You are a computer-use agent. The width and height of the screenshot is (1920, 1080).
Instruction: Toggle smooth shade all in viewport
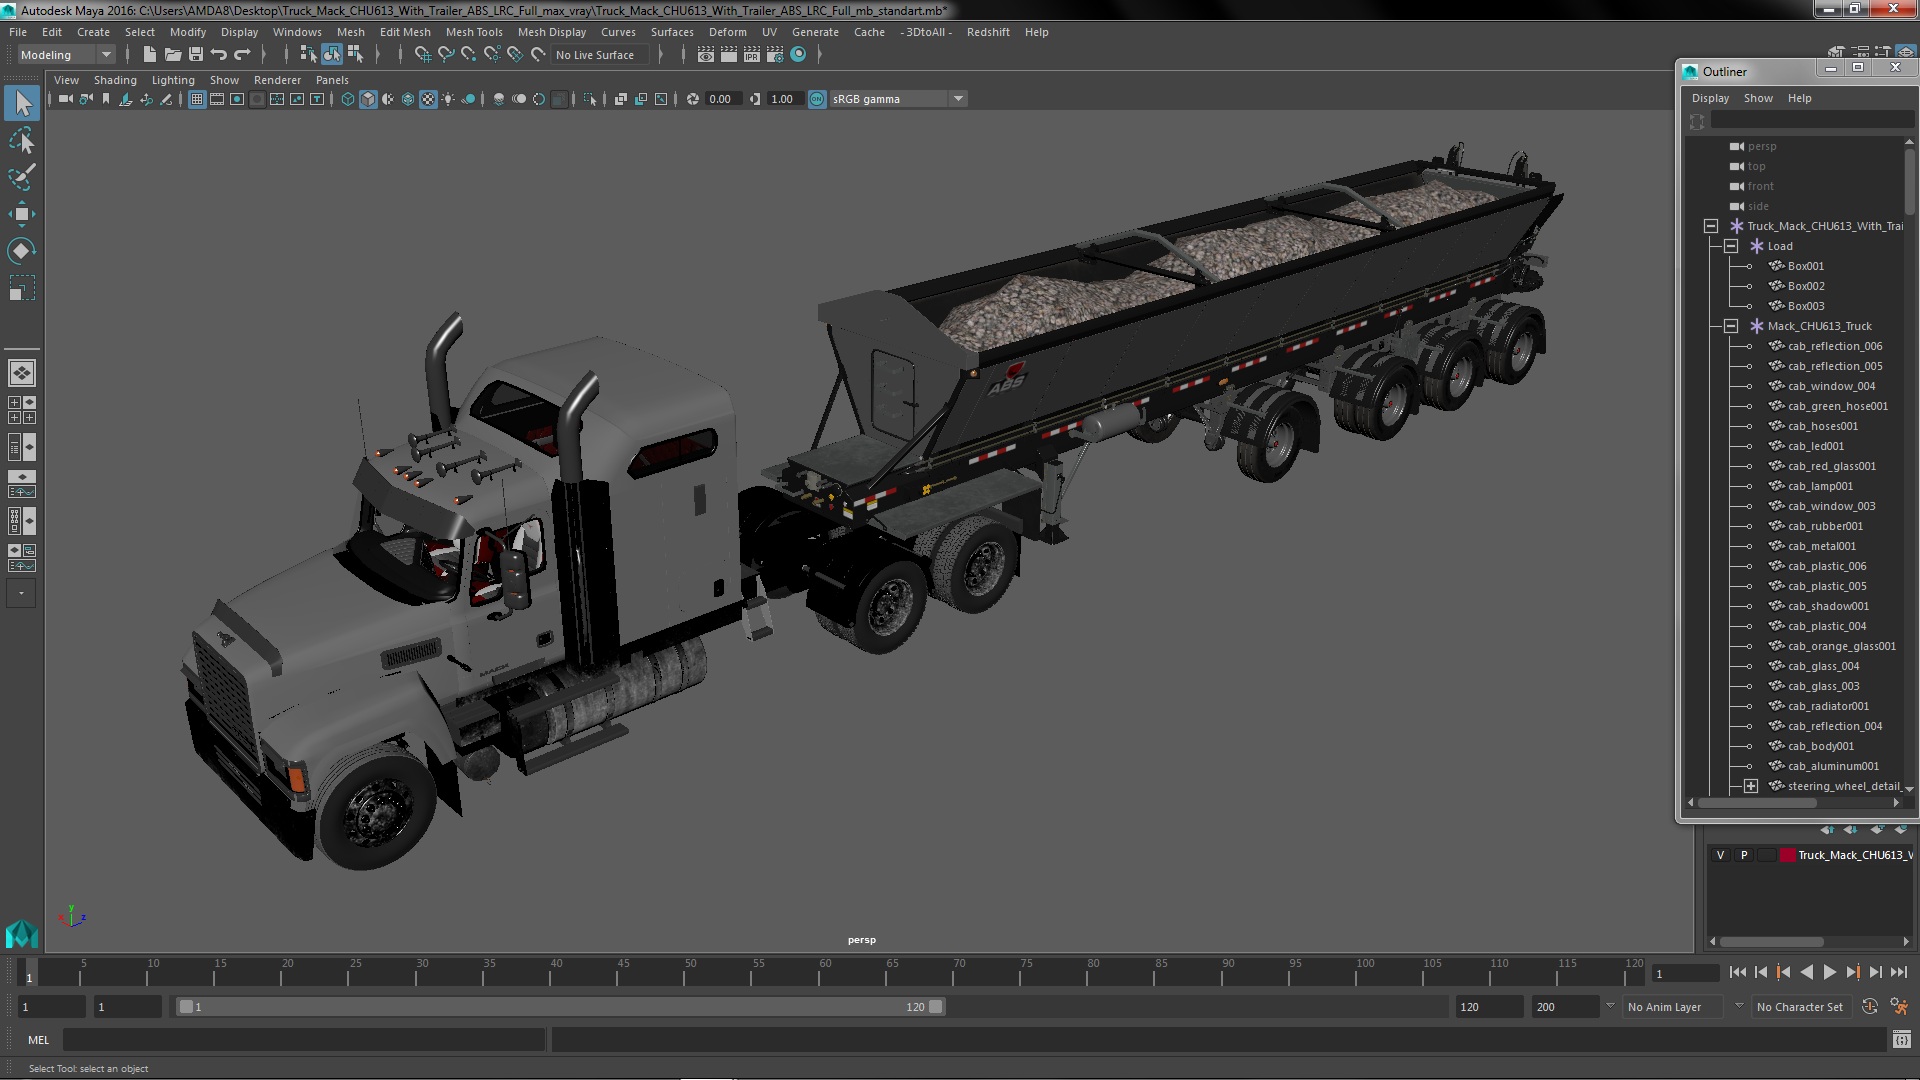coord(368,99)
